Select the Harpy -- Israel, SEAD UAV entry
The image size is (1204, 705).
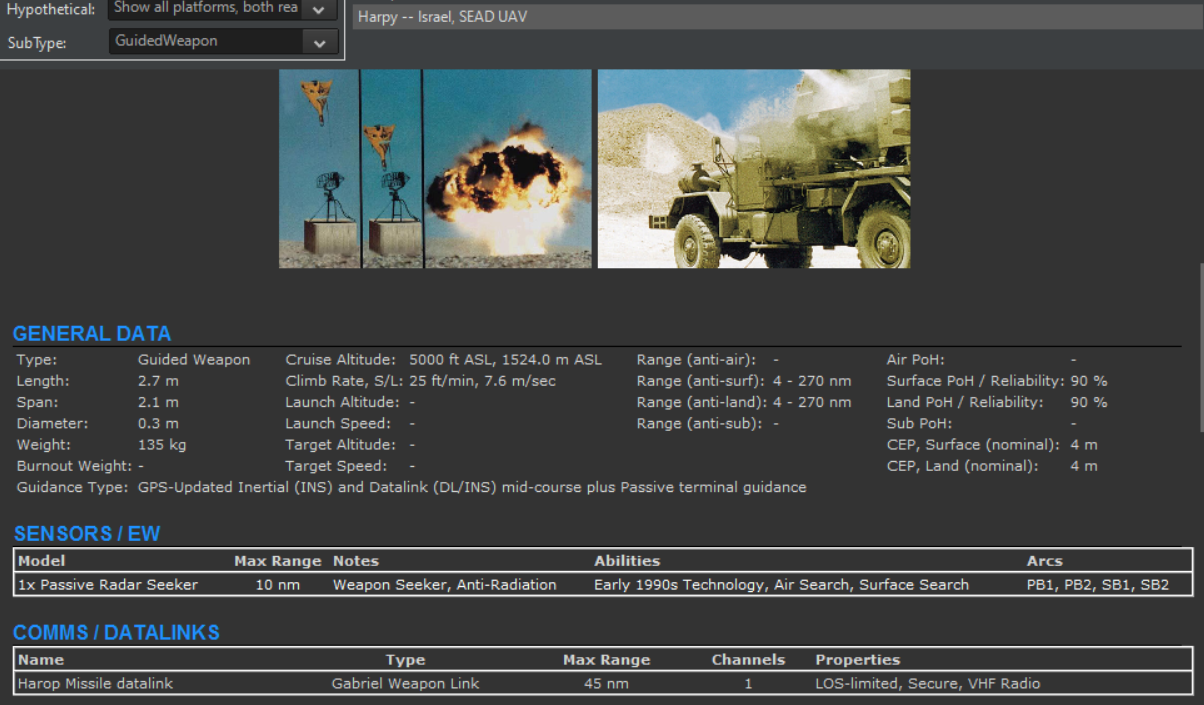tap(777, 17)
